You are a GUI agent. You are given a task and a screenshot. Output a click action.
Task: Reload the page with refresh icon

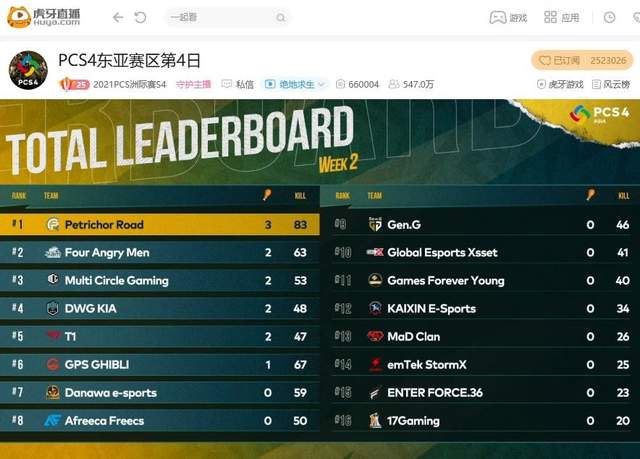[140, 18]
